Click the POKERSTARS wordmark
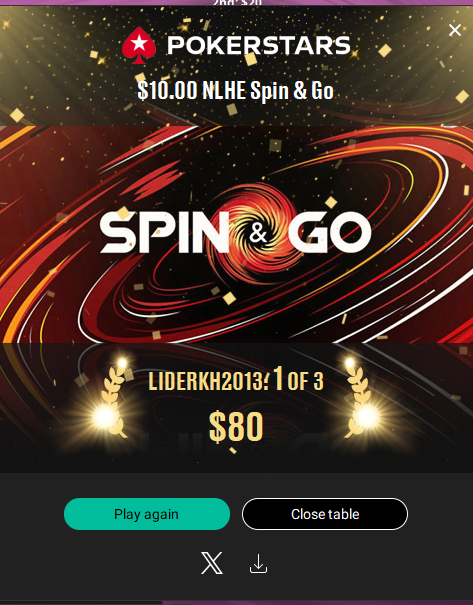473x605 pixels. (259, 45)
